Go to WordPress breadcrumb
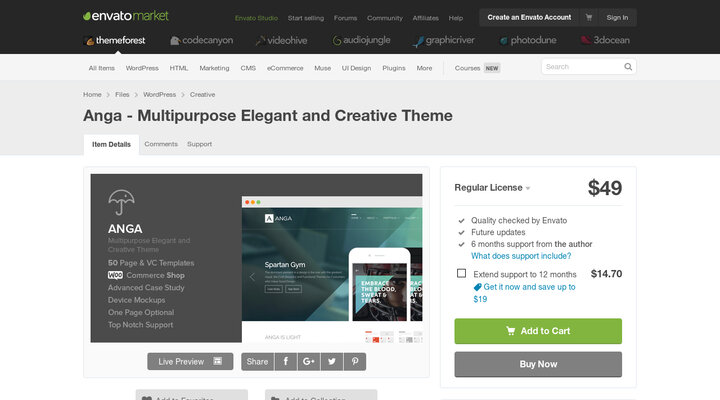The width and height of the screenshot is (720, 400). coord(159,95)
